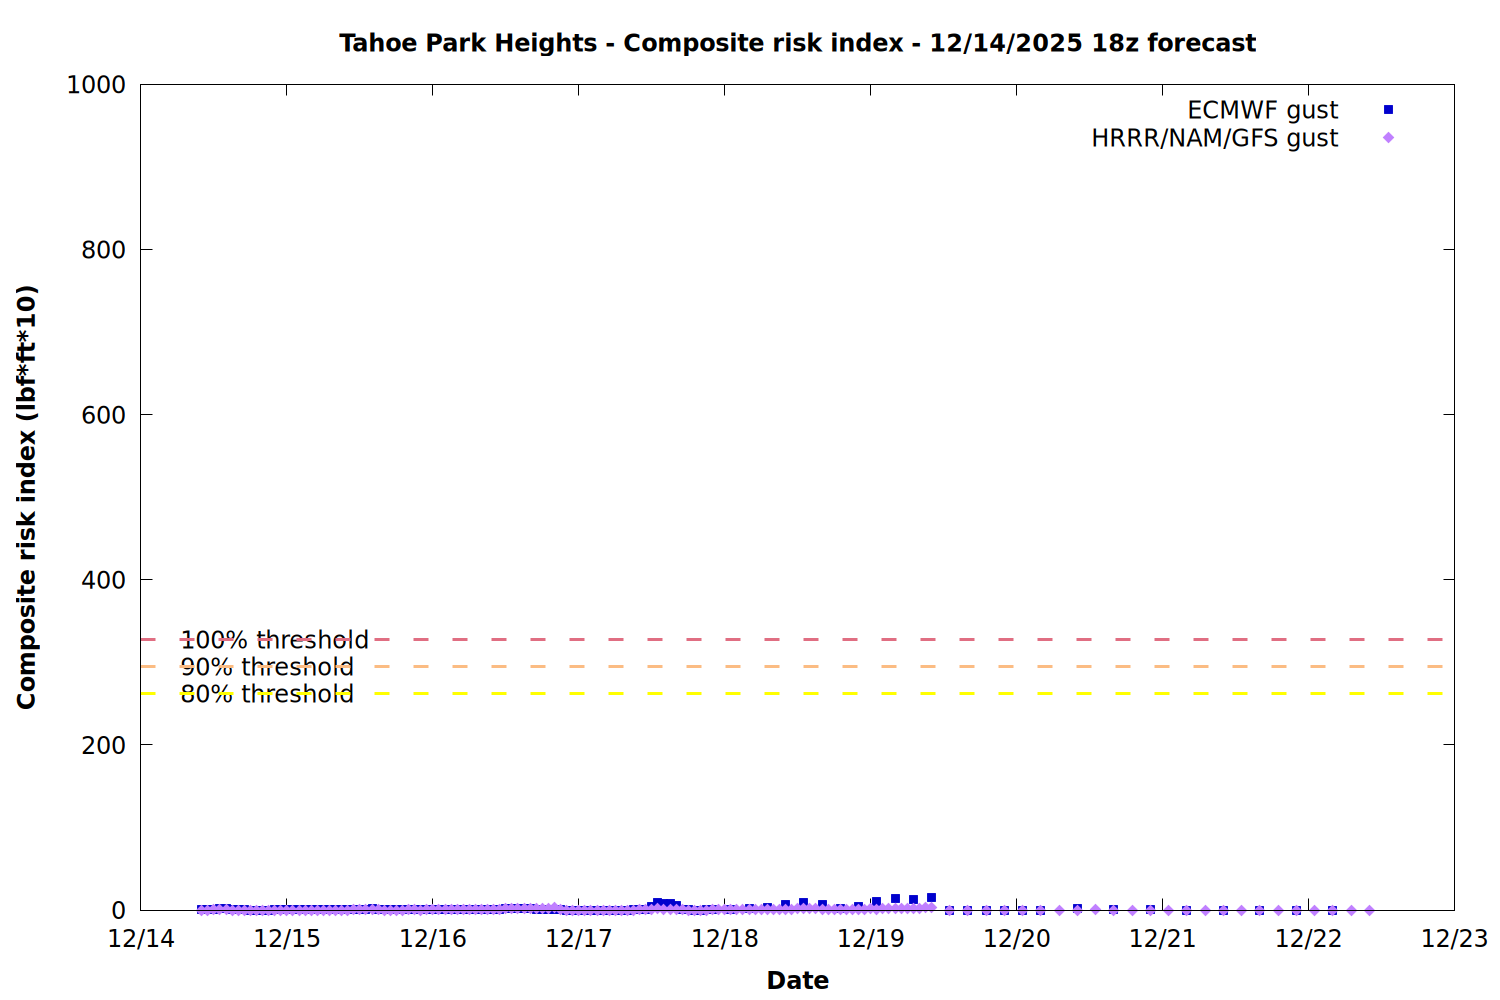Select the HRRR/NAM/GFS gust legend label
Viewport: 1500px width, 1000px height.
(1214, 138)
